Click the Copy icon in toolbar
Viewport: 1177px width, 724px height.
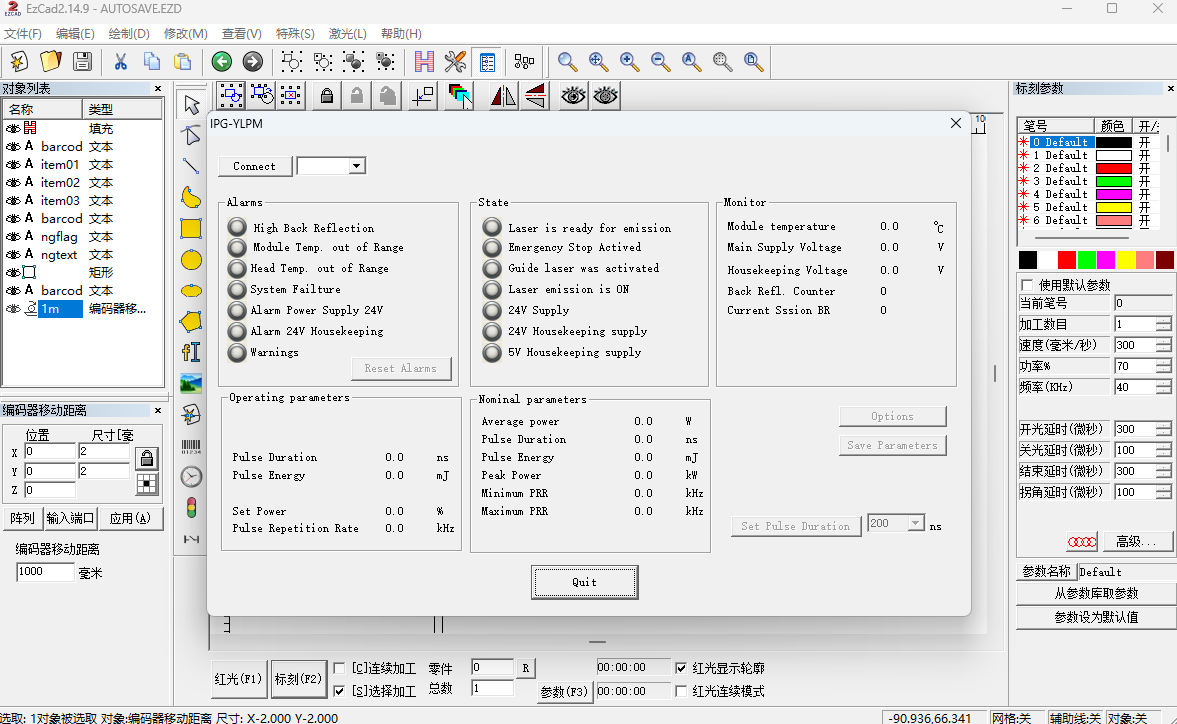pos(152,62)
